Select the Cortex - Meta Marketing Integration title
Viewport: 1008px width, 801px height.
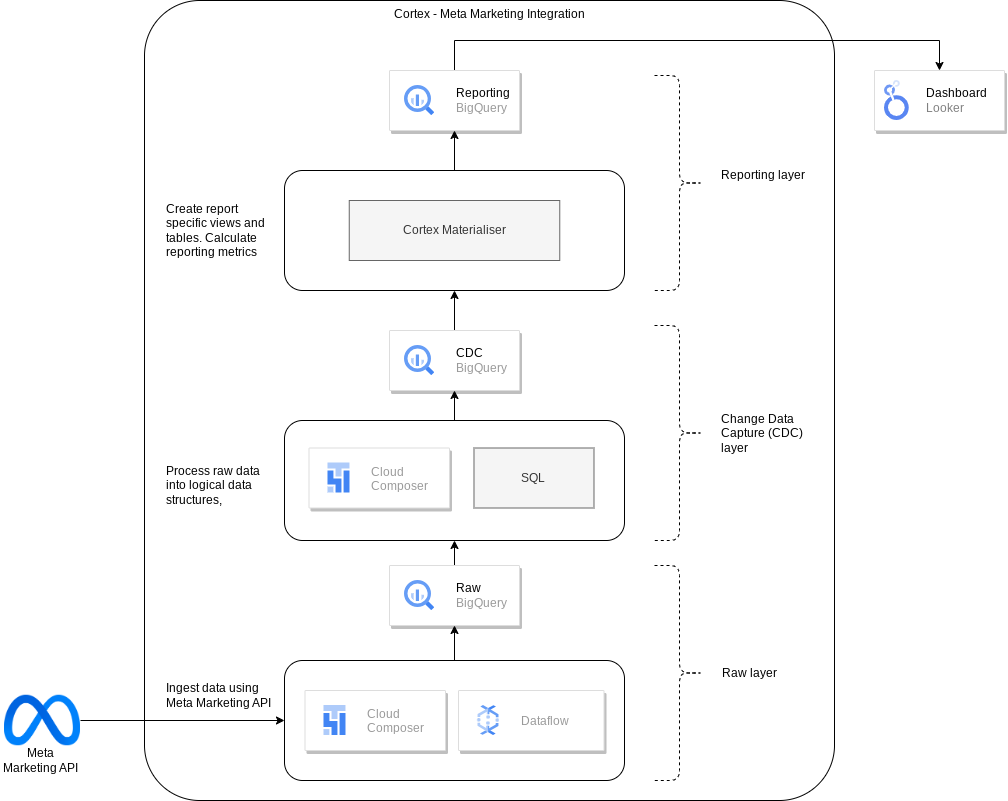489,14
